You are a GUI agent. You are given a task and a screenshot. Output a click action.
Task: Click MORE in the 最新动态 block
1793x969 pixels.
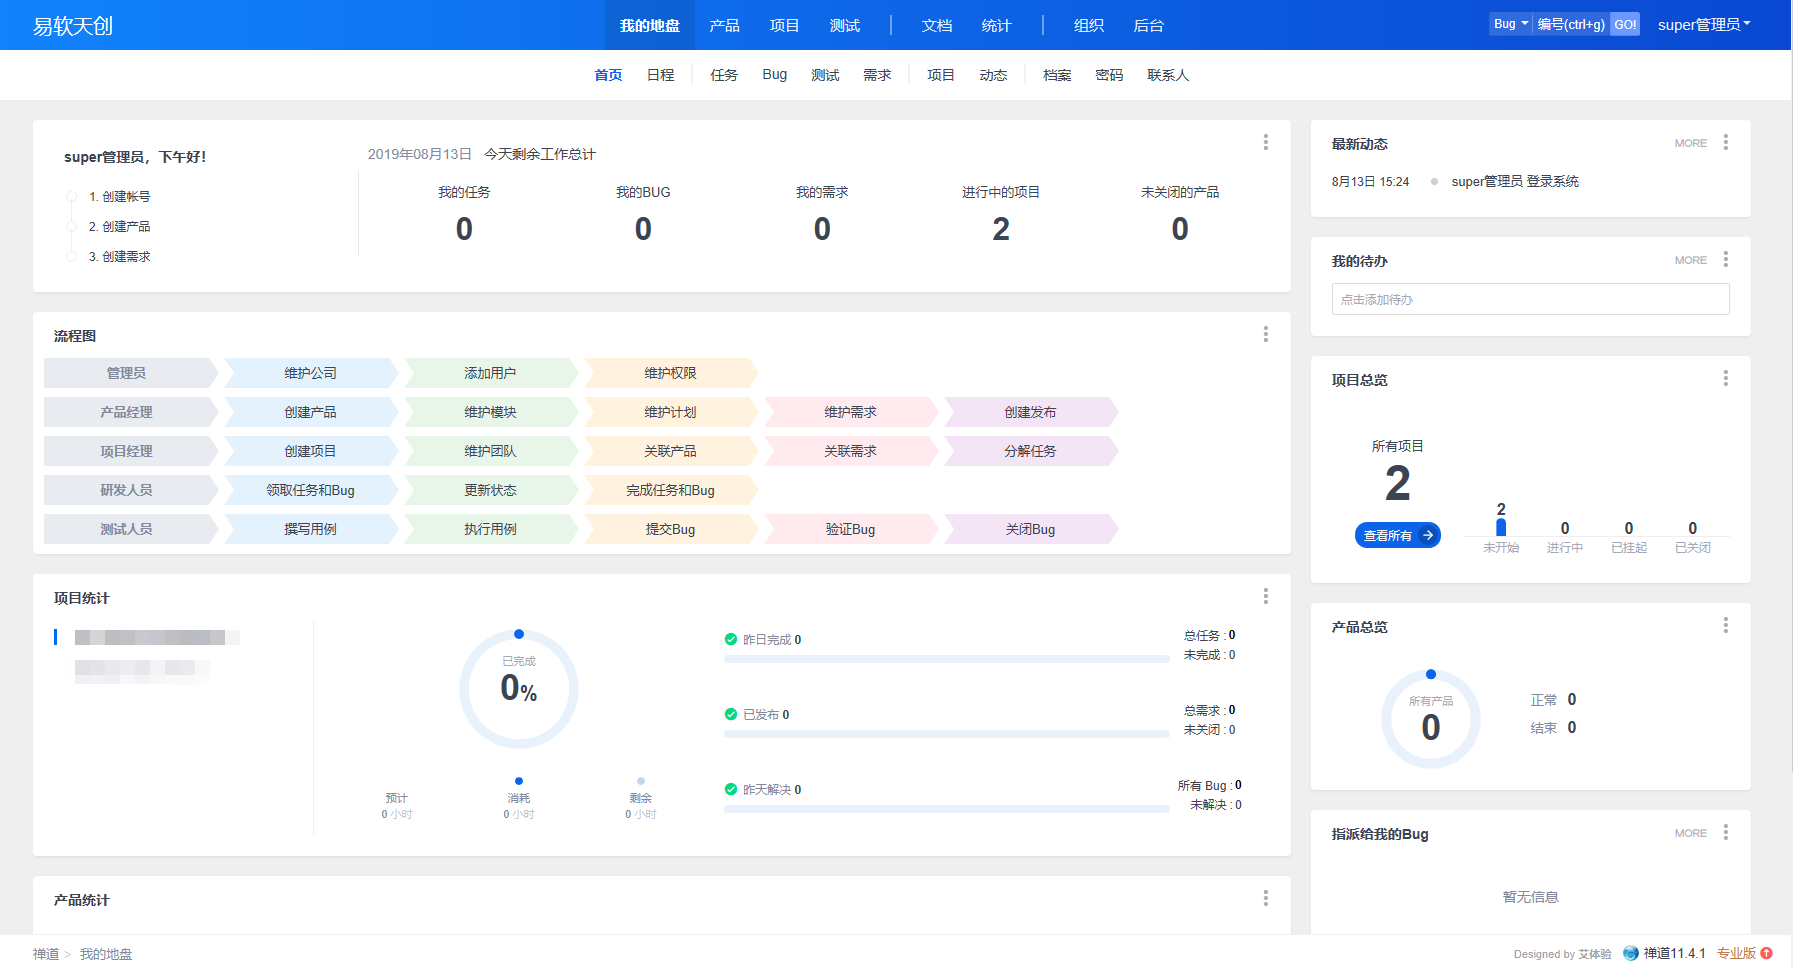[x=1691, y=143]
